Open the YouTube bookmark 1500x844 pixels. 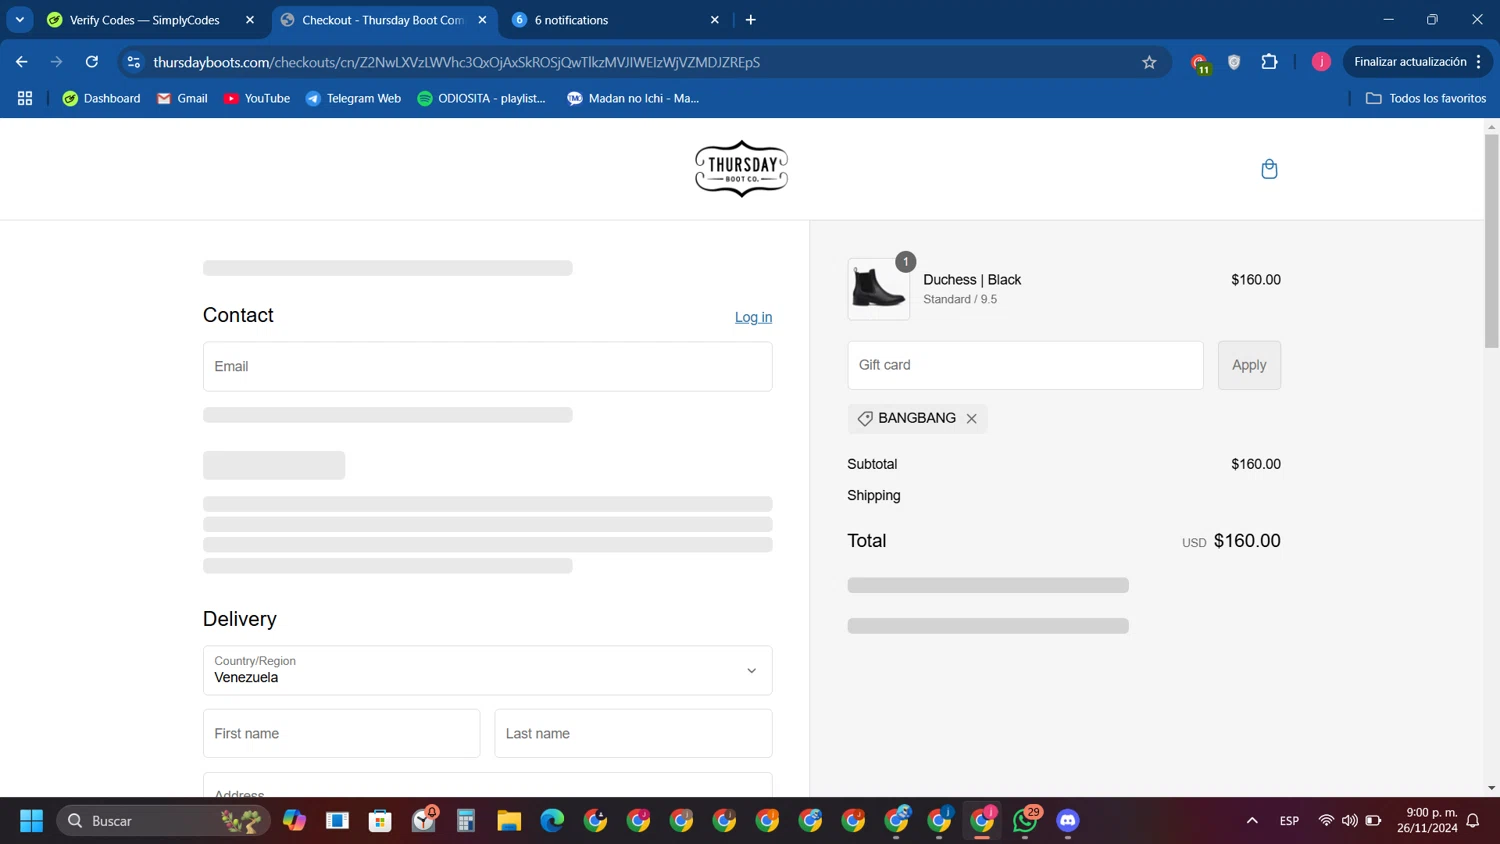coord(257,98)
